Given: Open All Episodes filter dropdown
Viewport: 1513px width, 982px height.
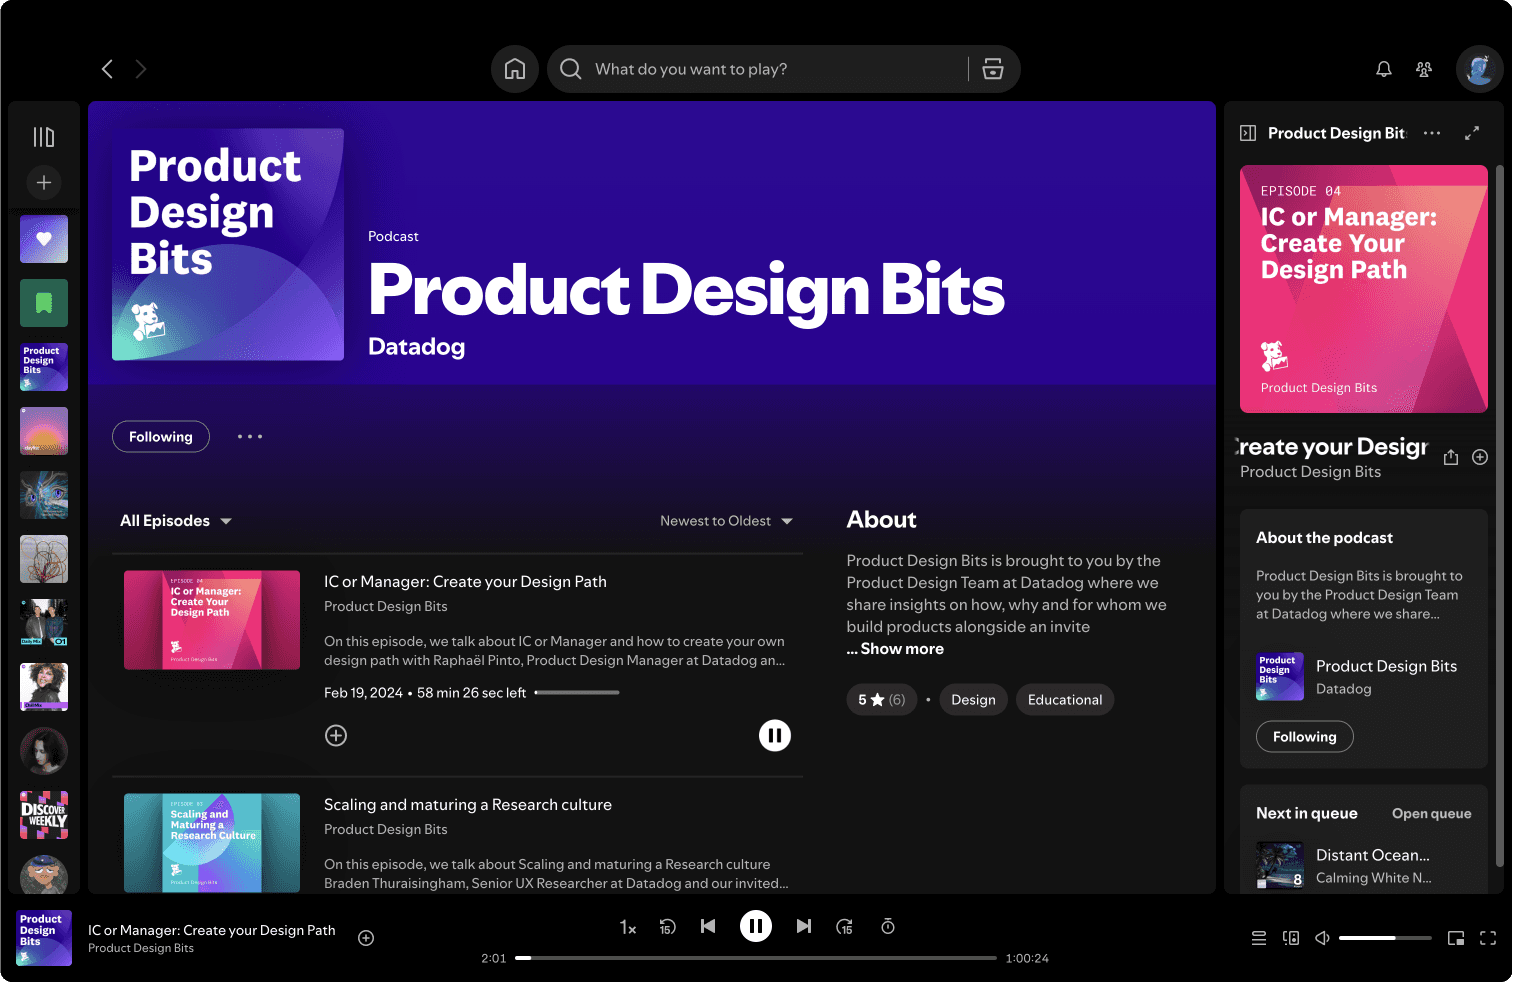Looking at the screenshot, I should (x=176, y=521).
